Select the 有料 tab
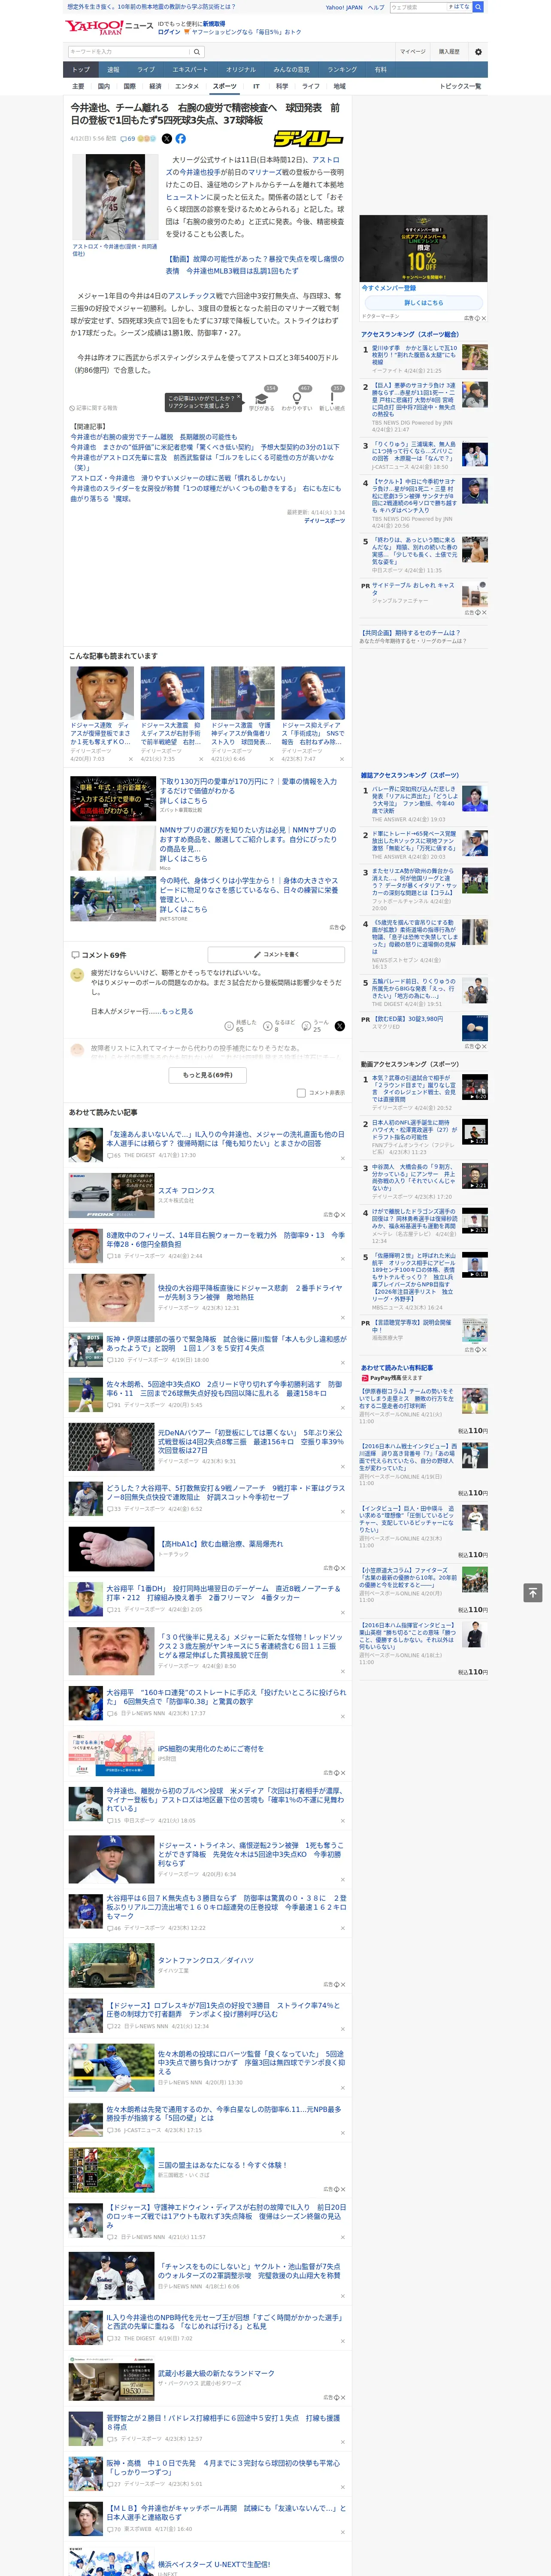 tap(380, 70)
